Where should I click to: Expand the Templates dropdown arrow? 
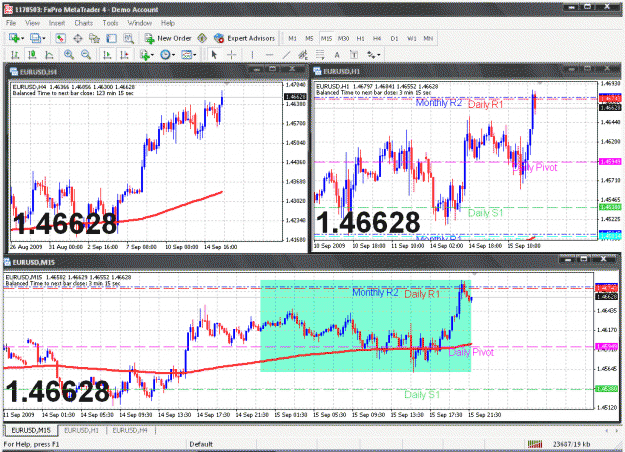[x=195, y=55]
